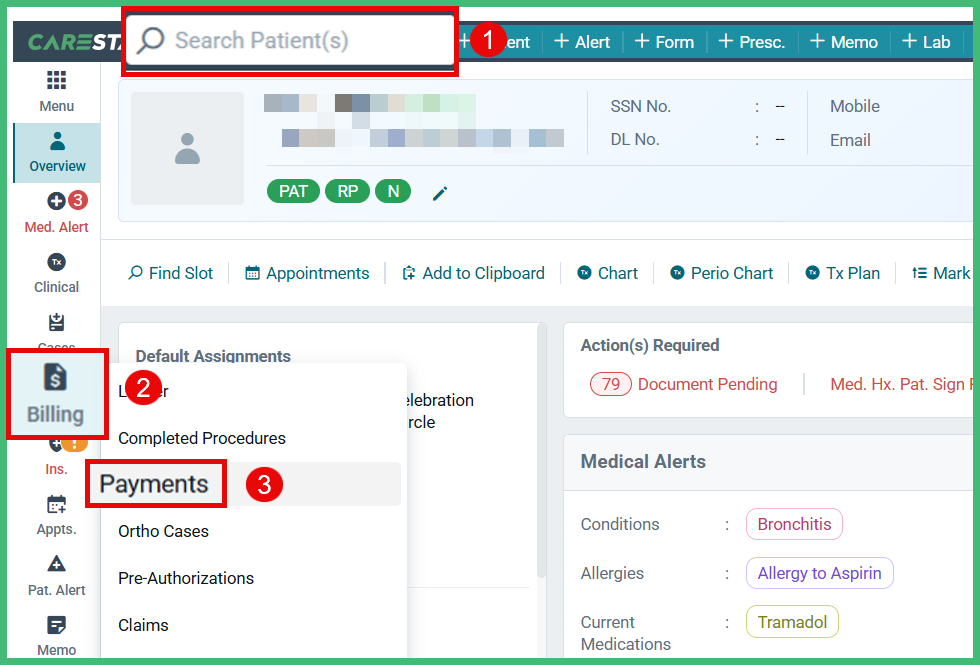Open Appts. from the sidebar
The image size is (980, 665).
tap(56, 515)
